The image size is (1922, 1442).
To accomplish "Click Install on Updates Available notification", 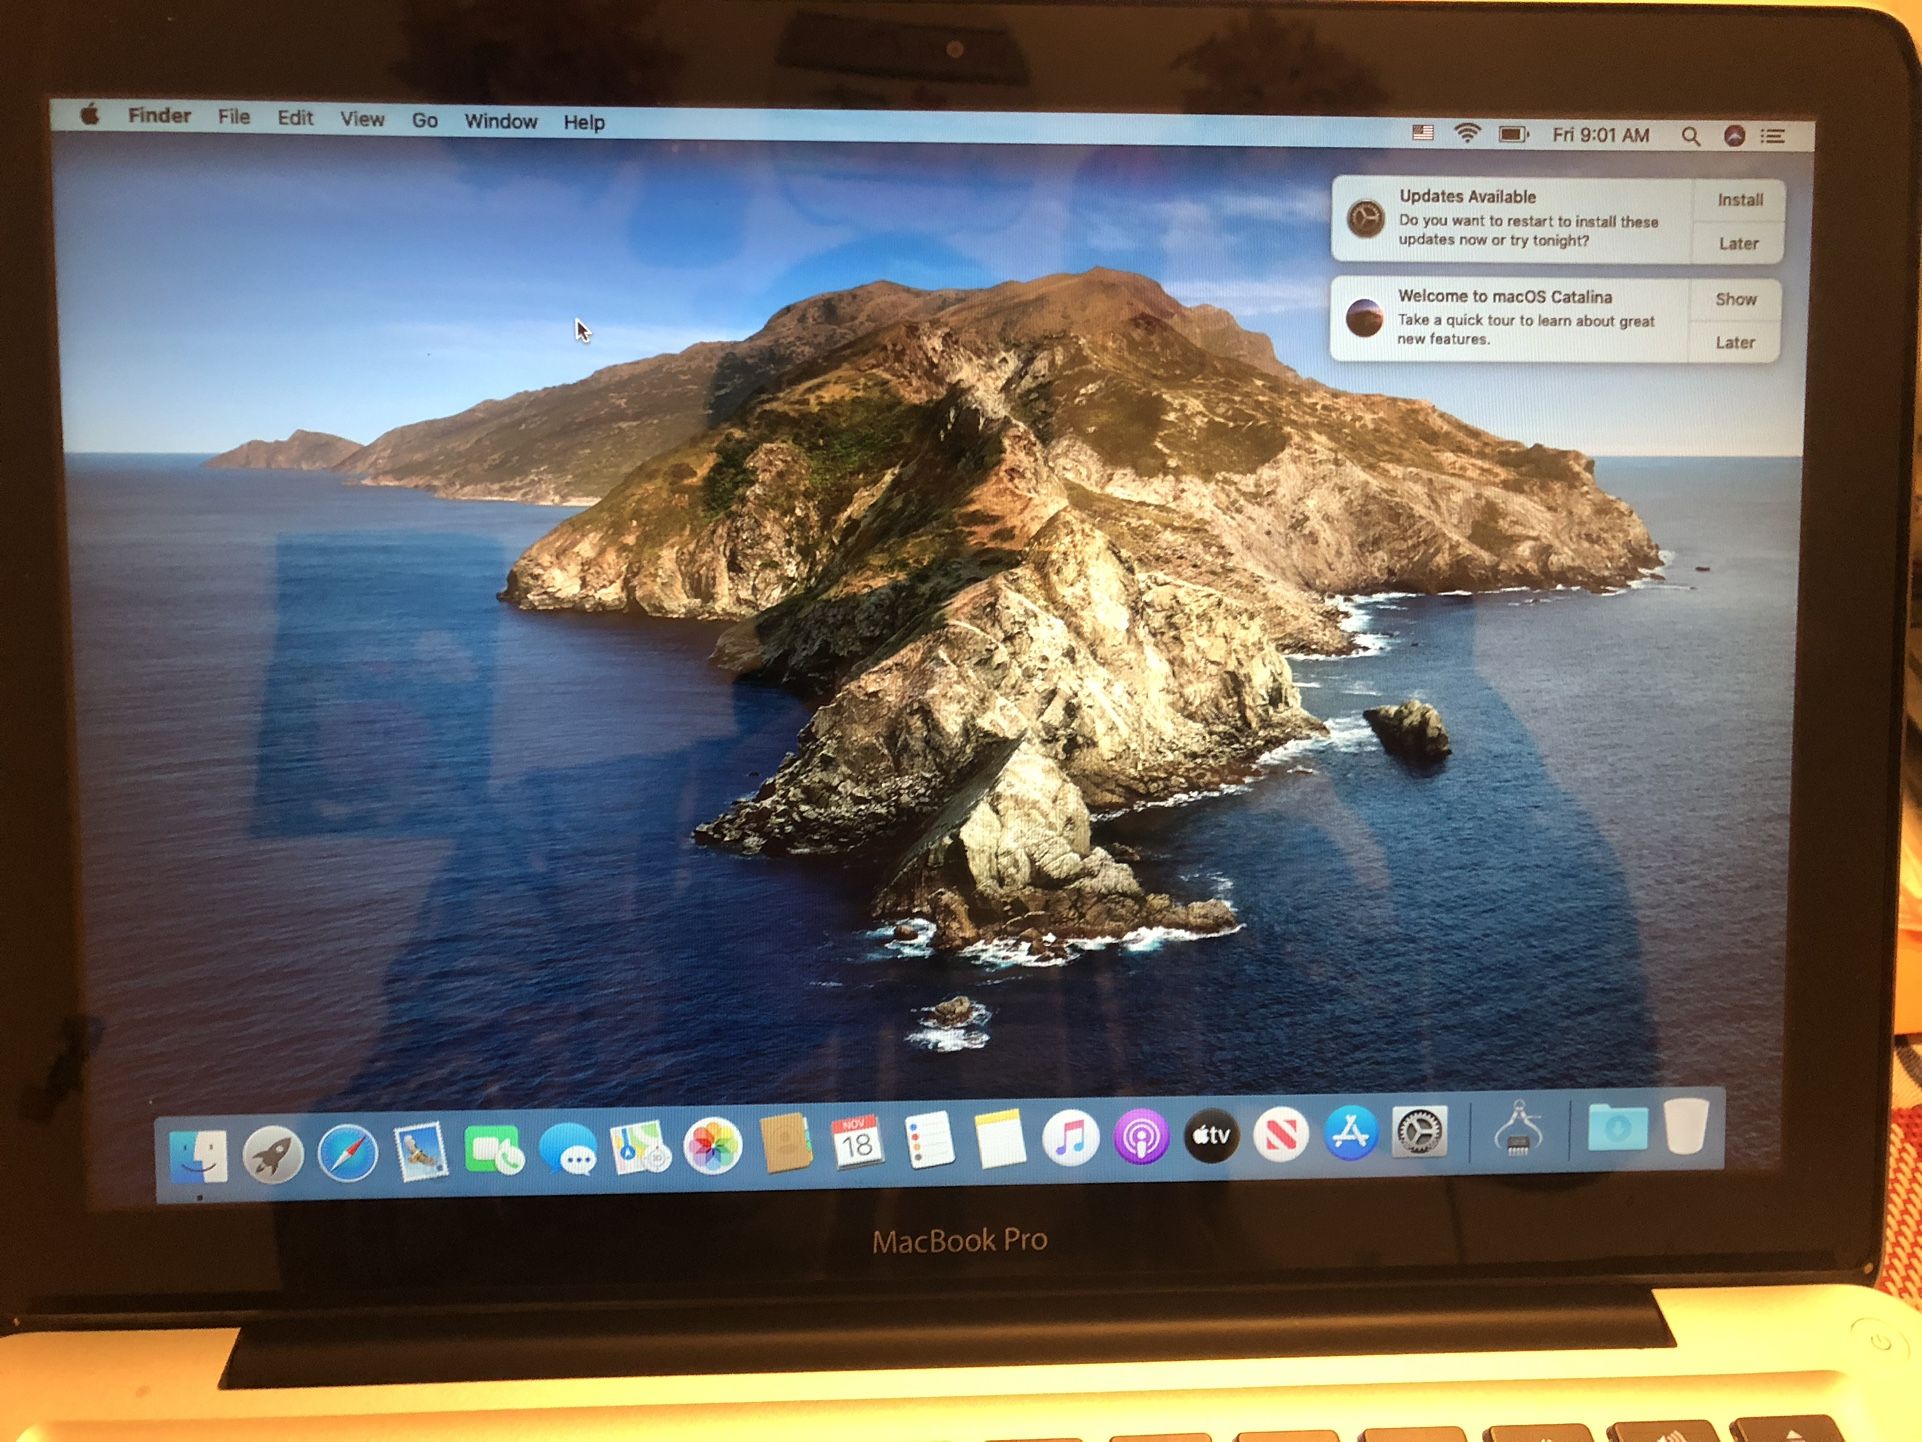I will tap(1740, 200).
